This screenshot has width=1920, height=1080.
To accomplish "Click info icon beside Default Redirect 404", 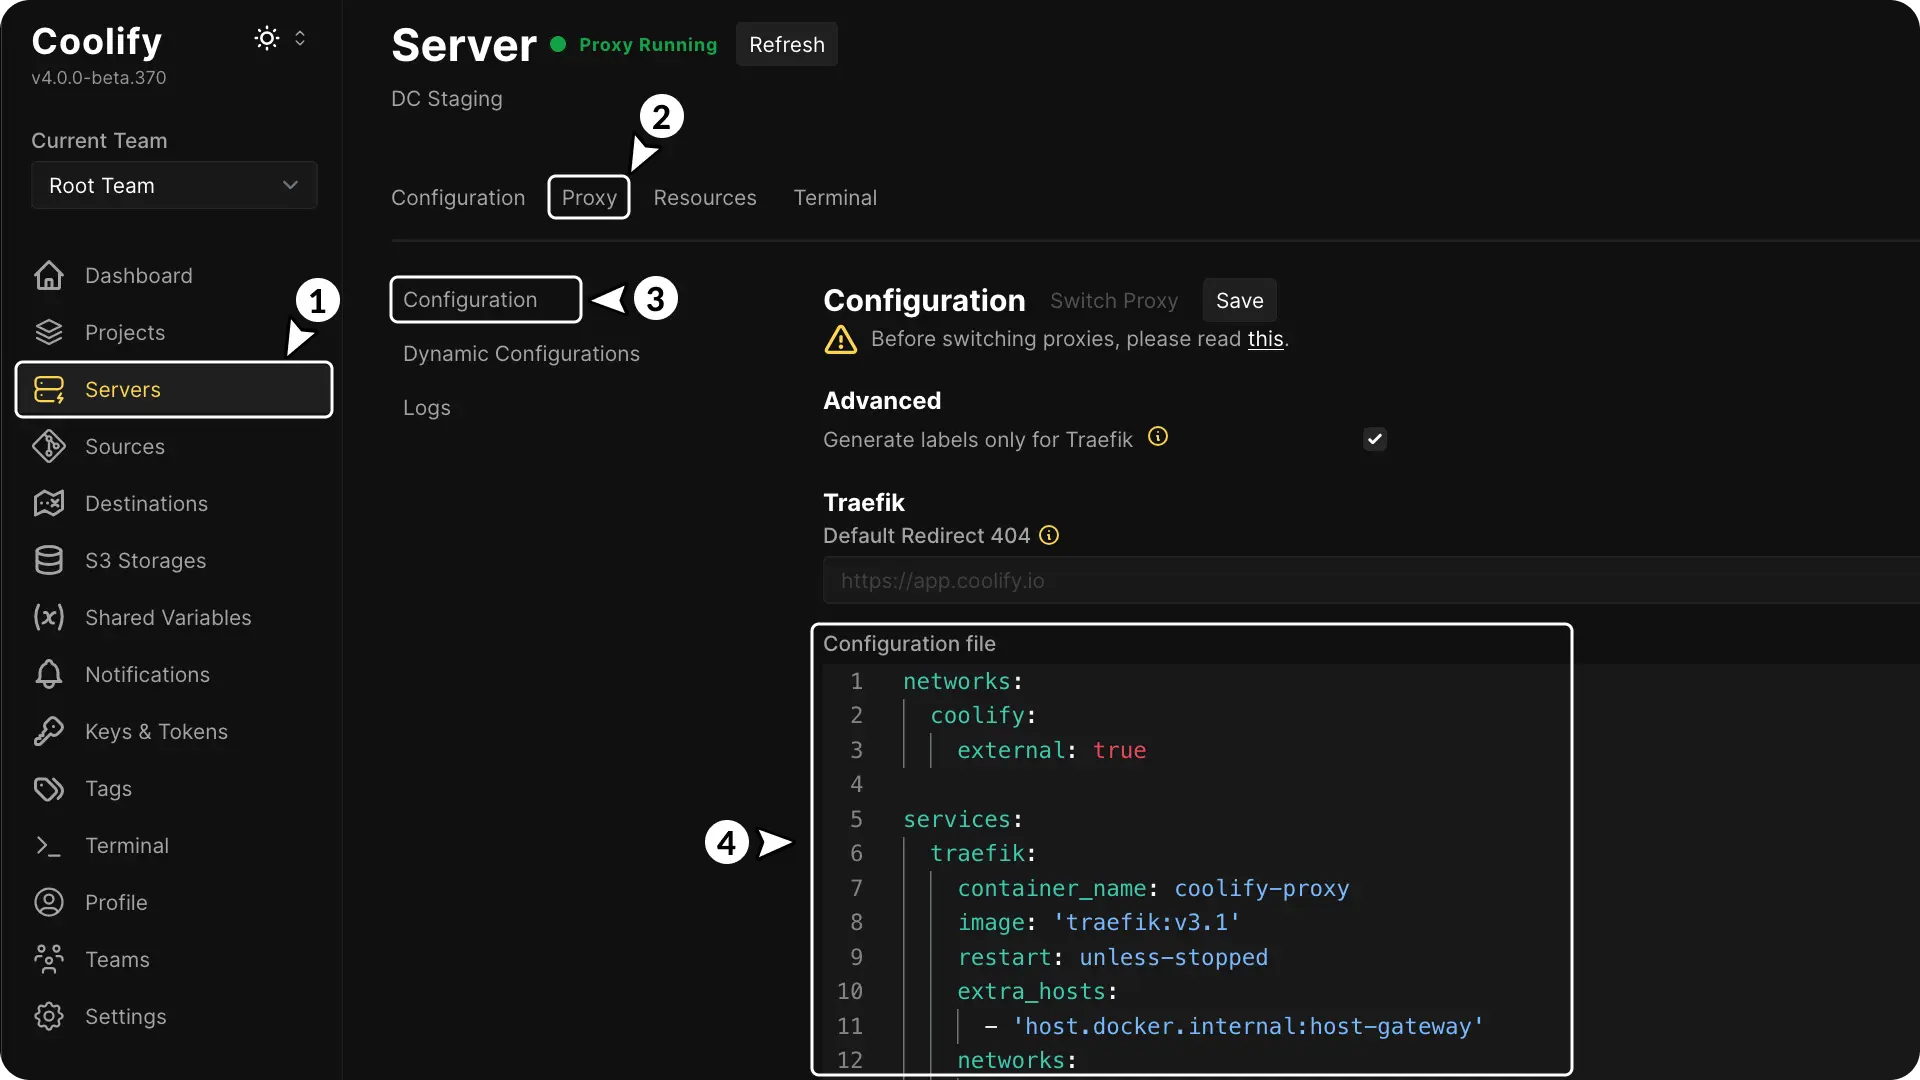I will (1048, 535).
